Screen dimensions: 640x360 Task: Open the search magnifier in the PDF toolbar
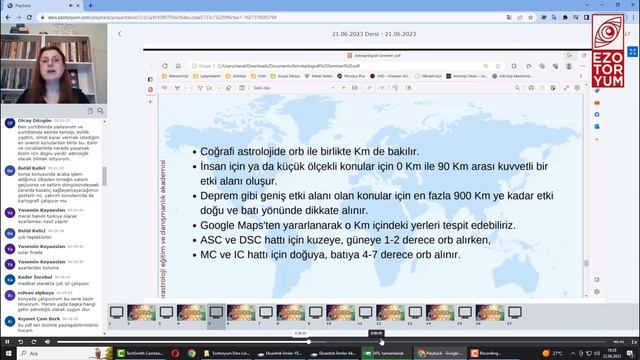click(x=517, y=88)
